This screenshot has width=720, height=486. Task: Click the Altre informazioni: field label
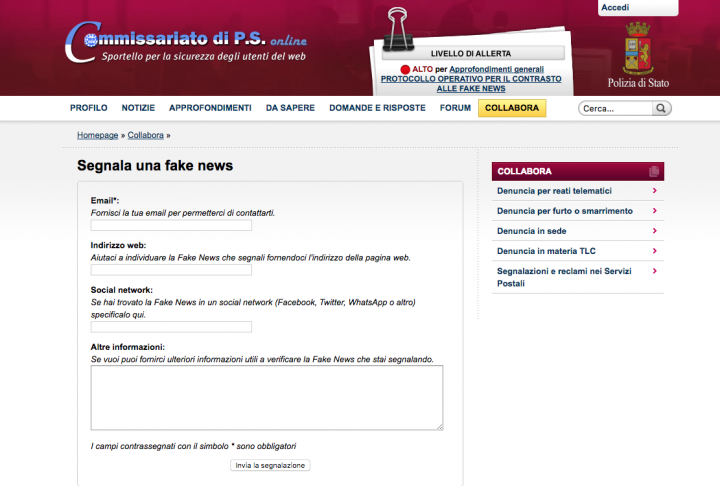[x=128, y=347]
